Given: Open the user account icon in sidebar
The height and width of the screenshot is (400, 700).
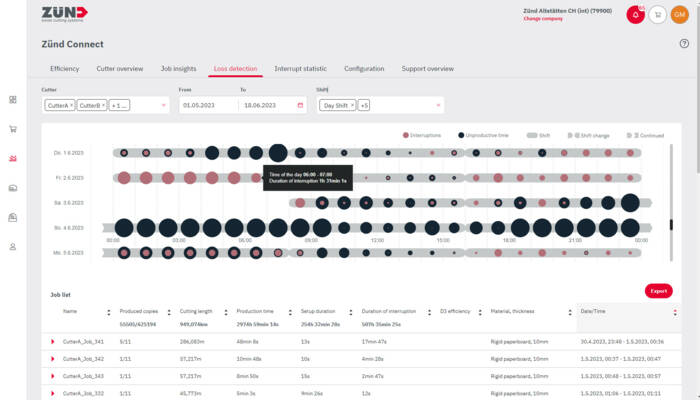Looking at the screenshot, I should point(13,246).
